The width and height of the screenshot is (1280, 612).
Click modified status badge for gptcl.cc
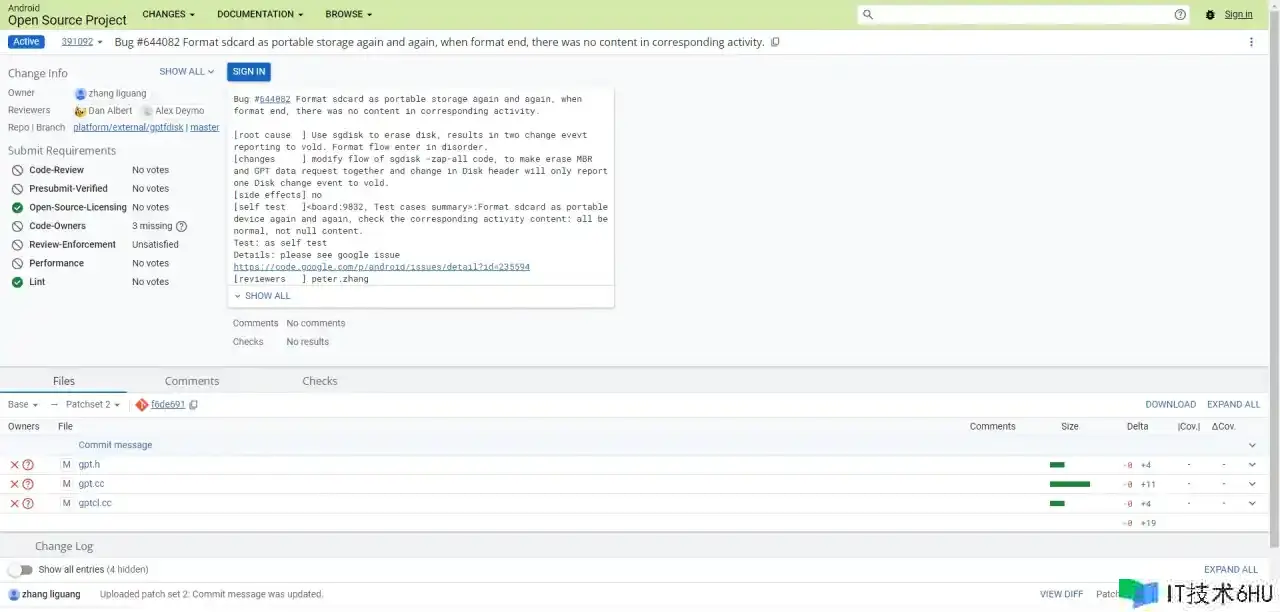point(66,503)
